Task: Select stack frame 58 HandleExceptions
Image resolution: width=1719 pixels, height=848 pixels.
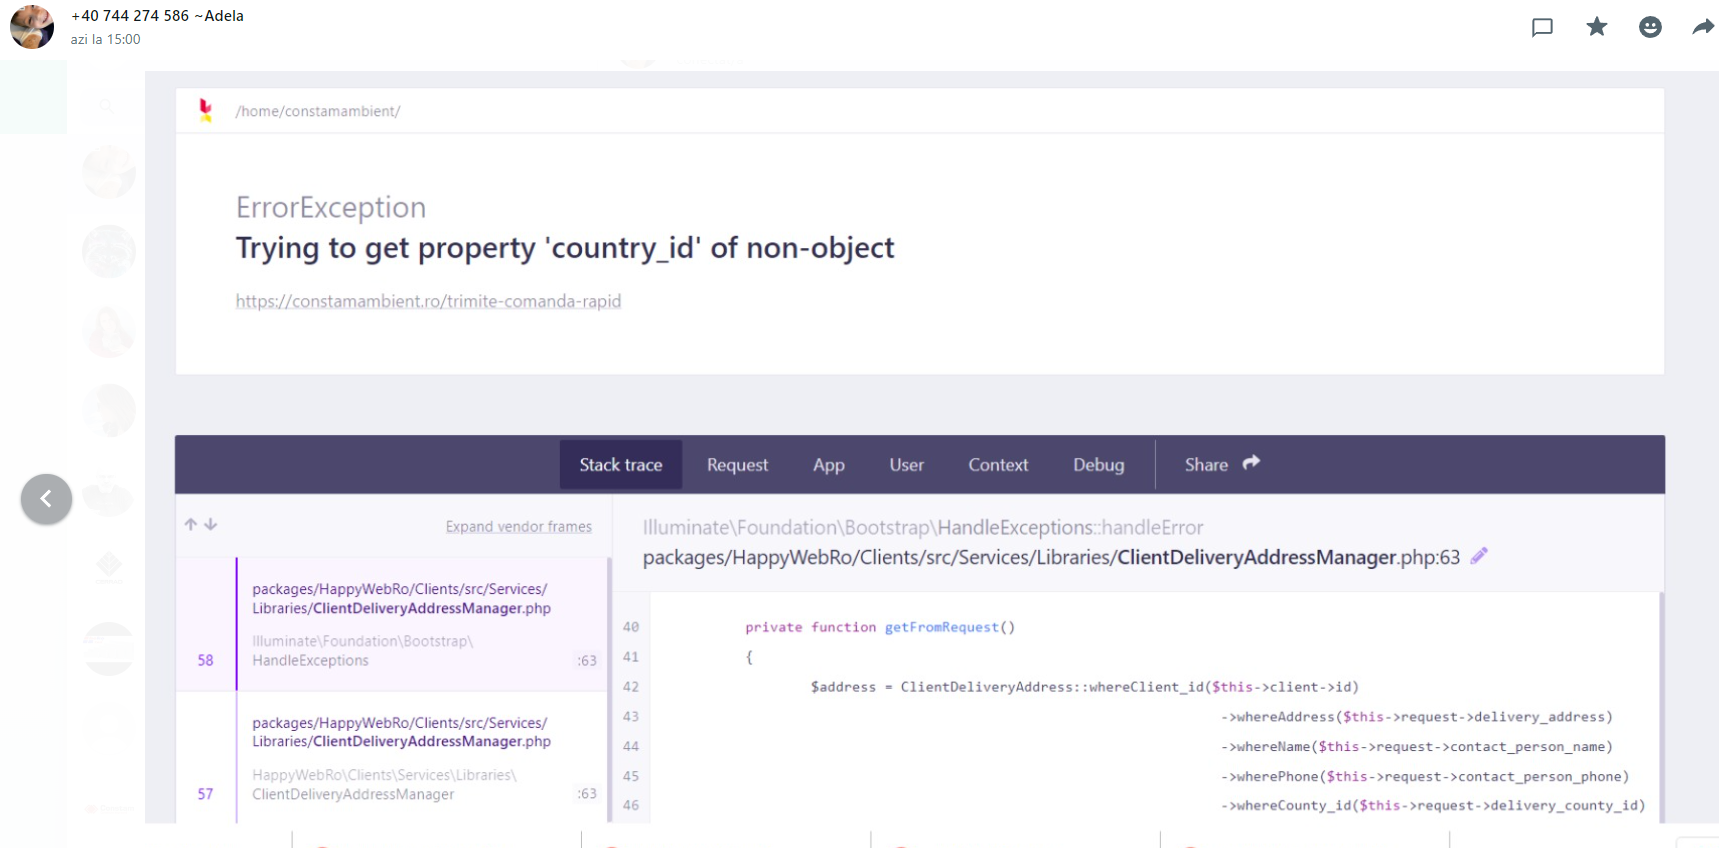Action: tap(392, 624)
